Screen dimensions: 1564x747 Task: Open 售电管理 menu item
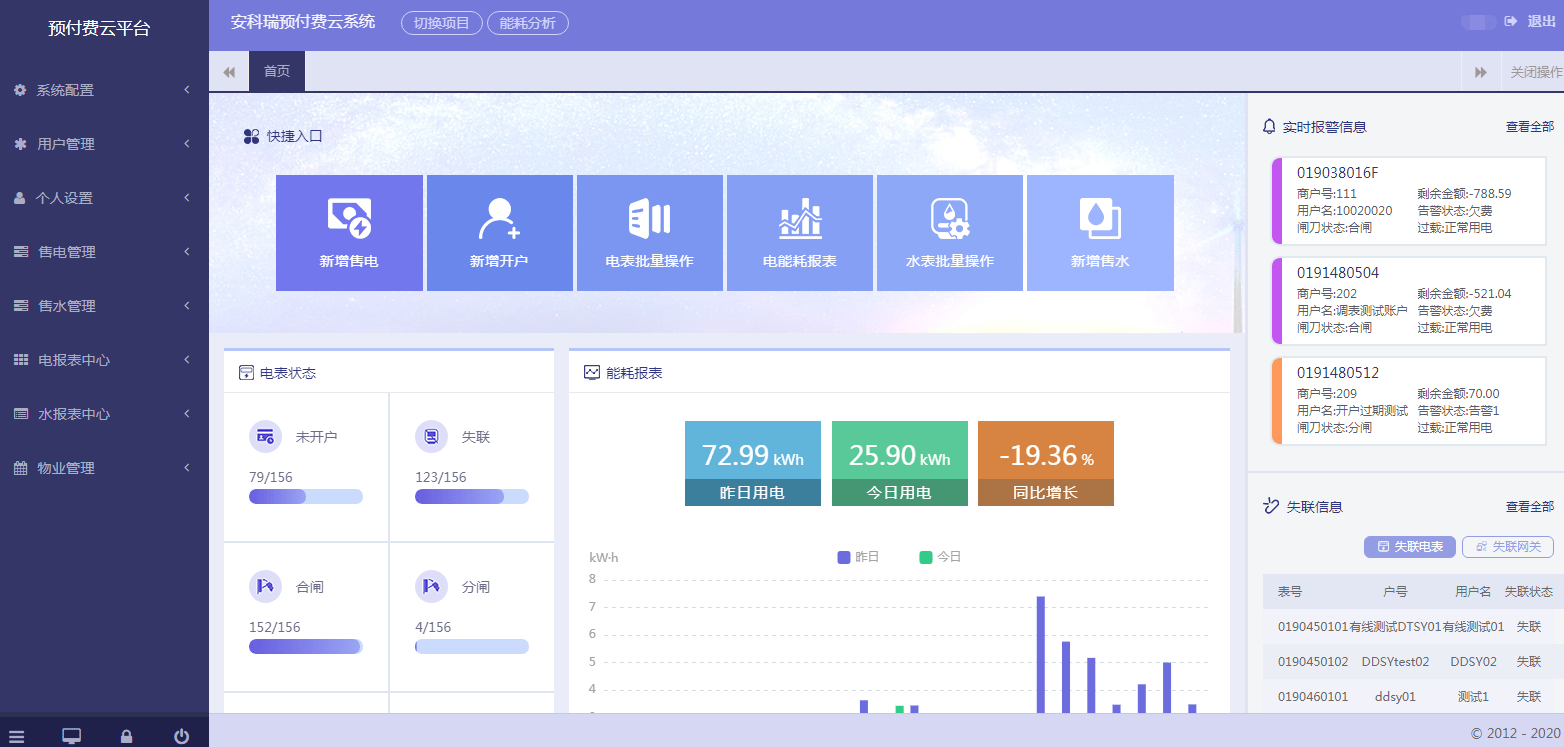(x=104, y=252)
